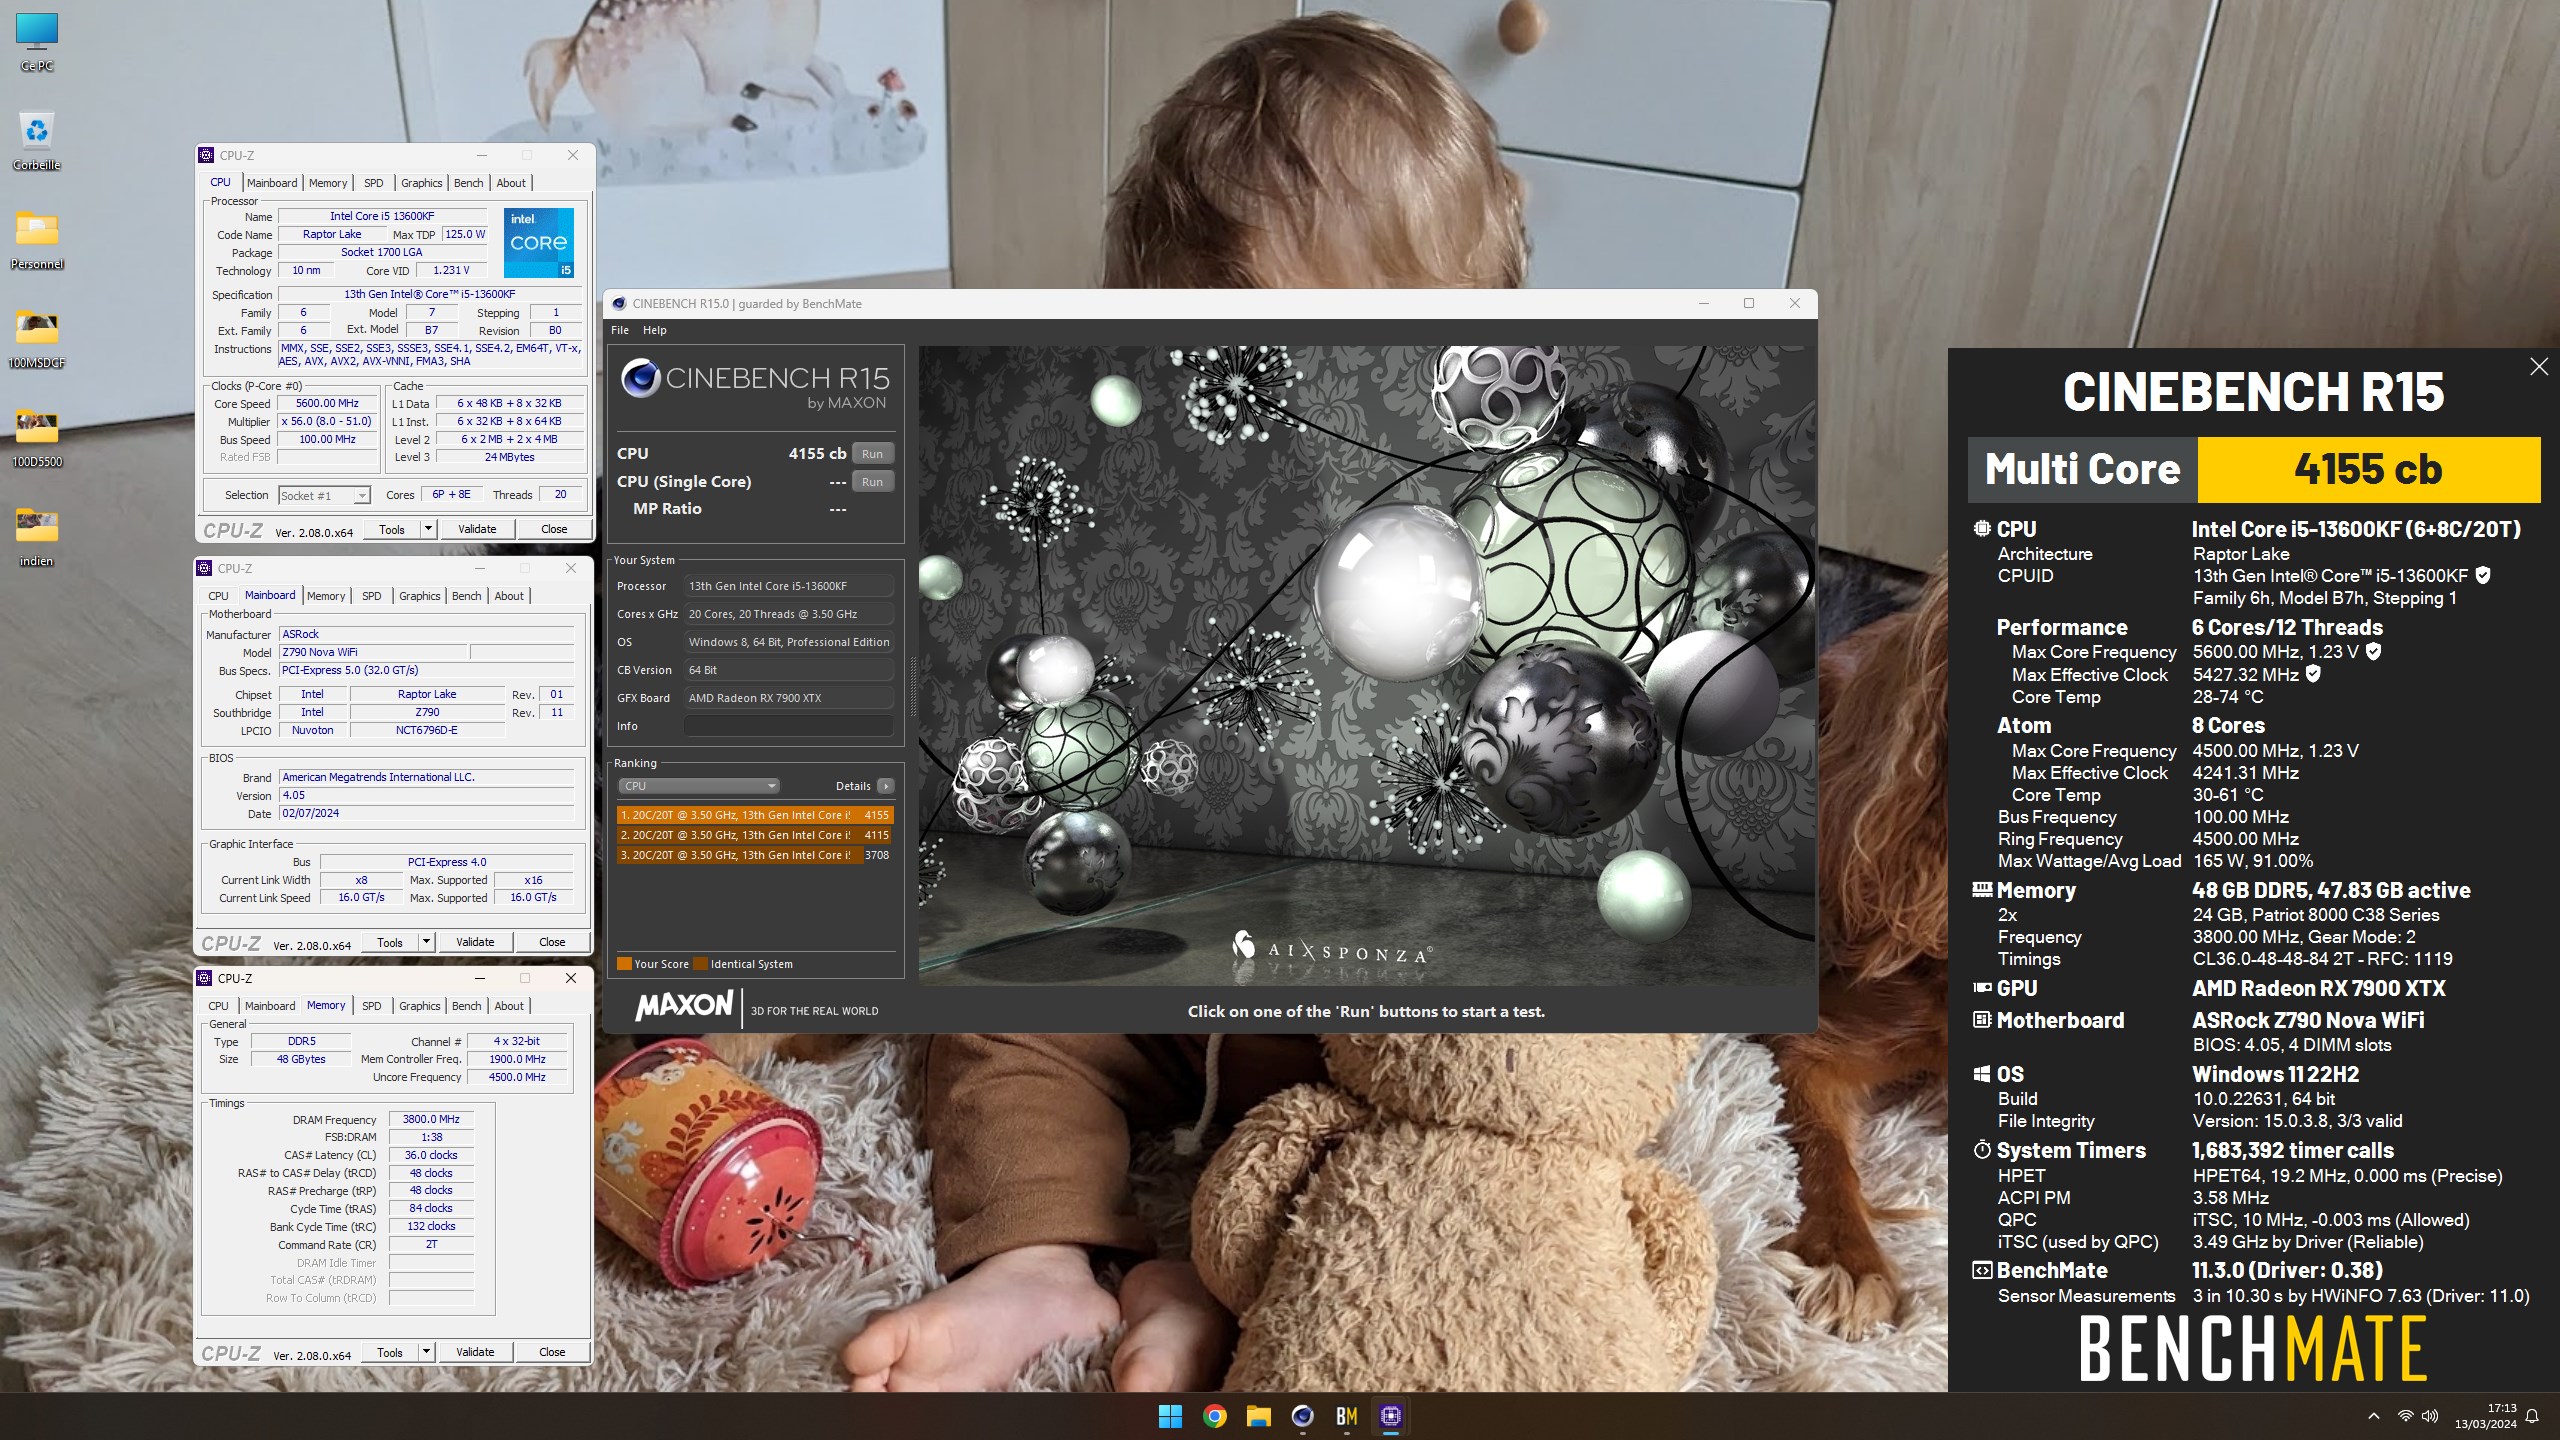2560x1440 pixels.
Task: Click the Info field in Your System
Action: (788, 726)
